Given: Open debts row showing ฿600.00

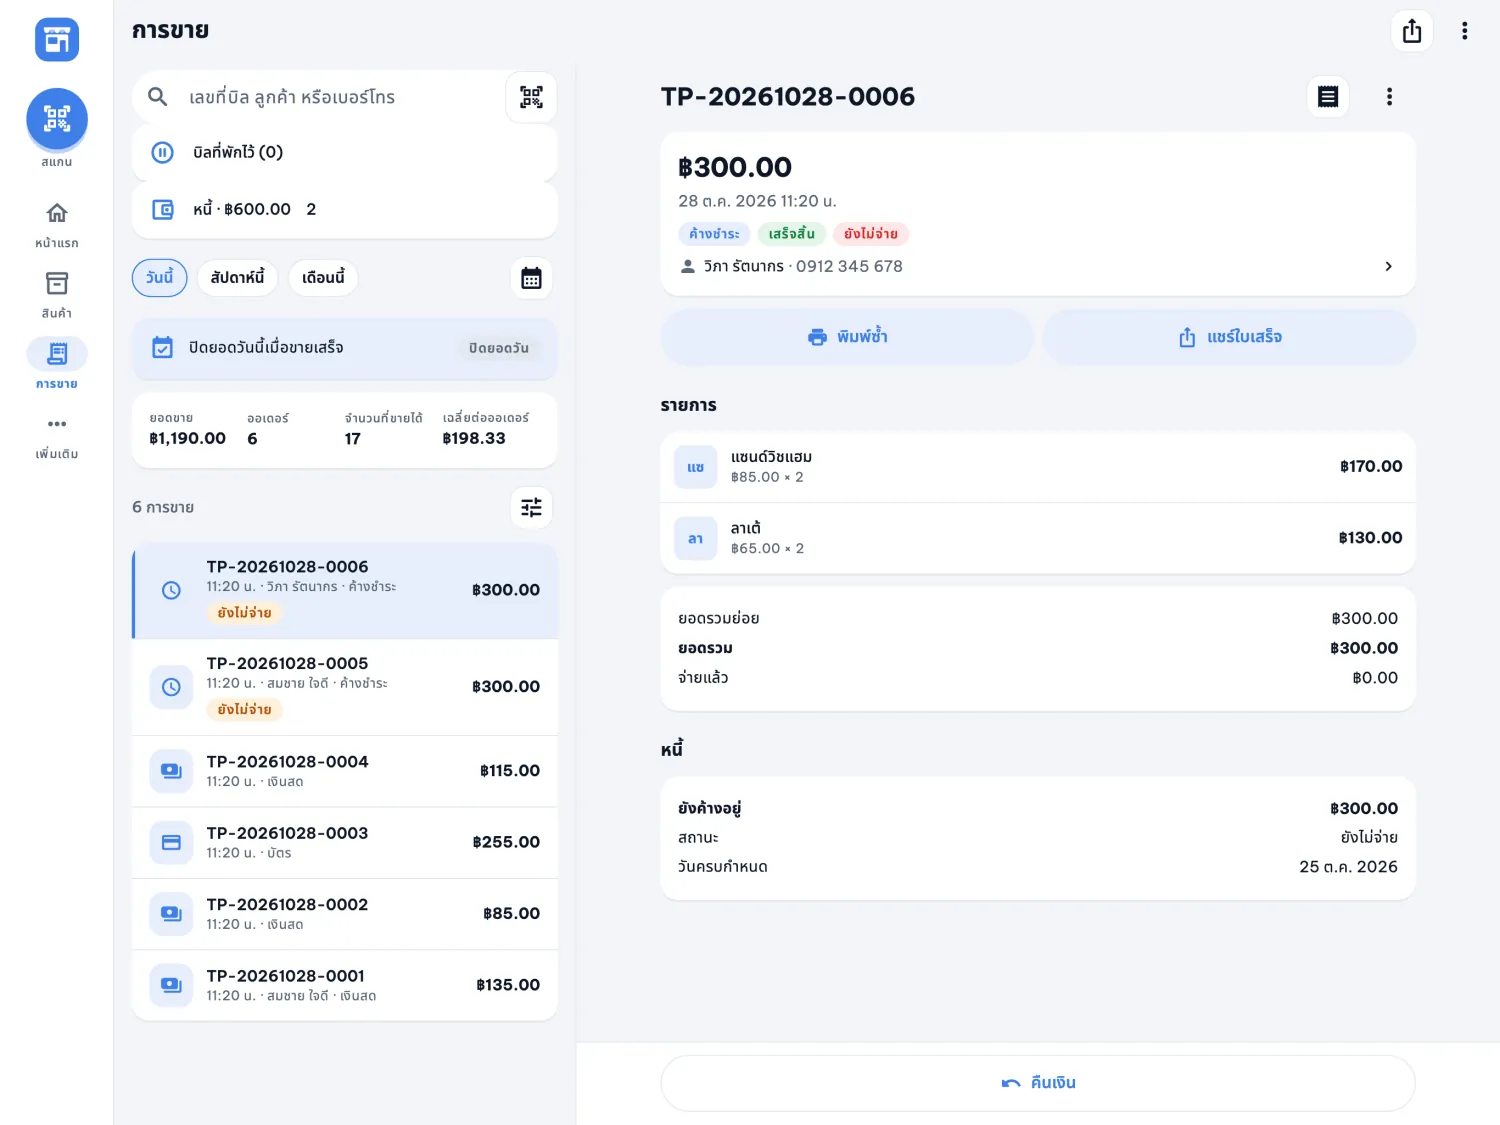Looking at the screenshot, I should pos(344,209).
